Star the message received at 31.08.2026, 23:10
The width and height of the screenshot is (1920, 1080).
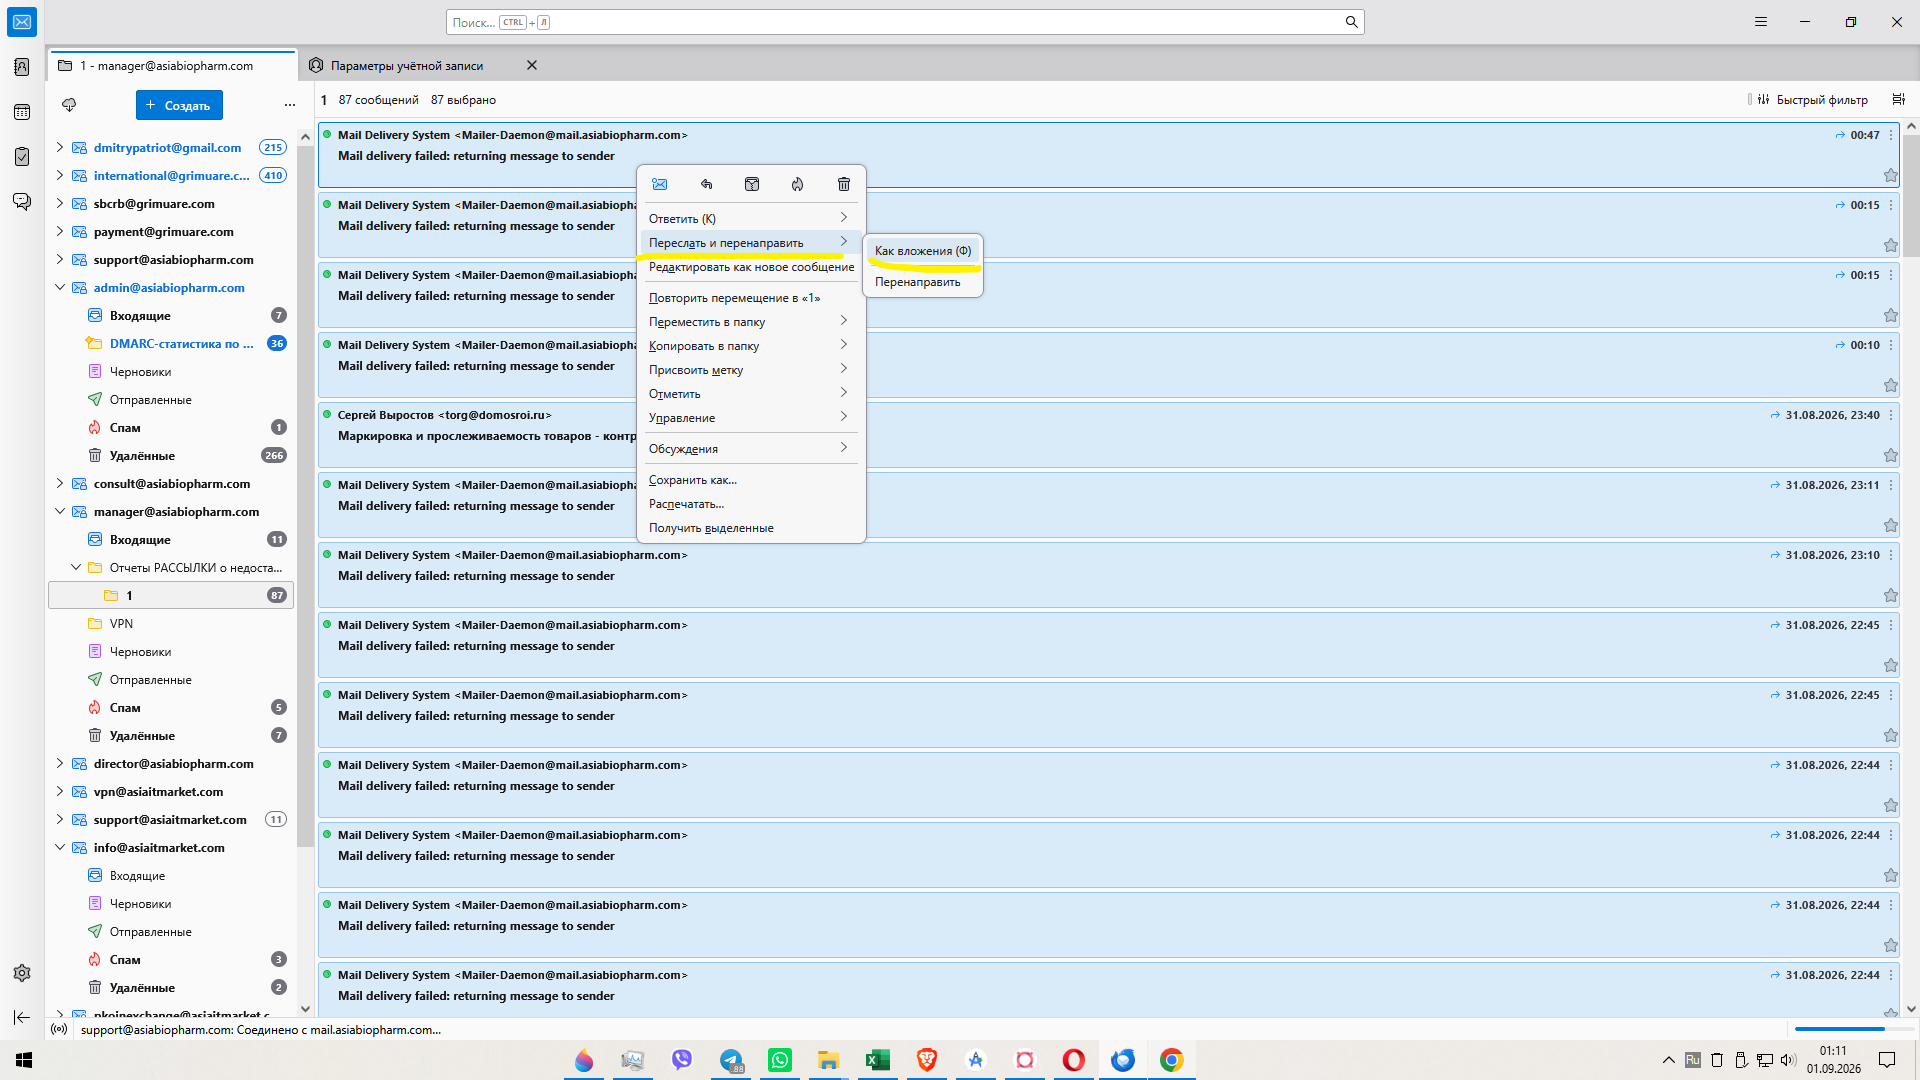1890,595
